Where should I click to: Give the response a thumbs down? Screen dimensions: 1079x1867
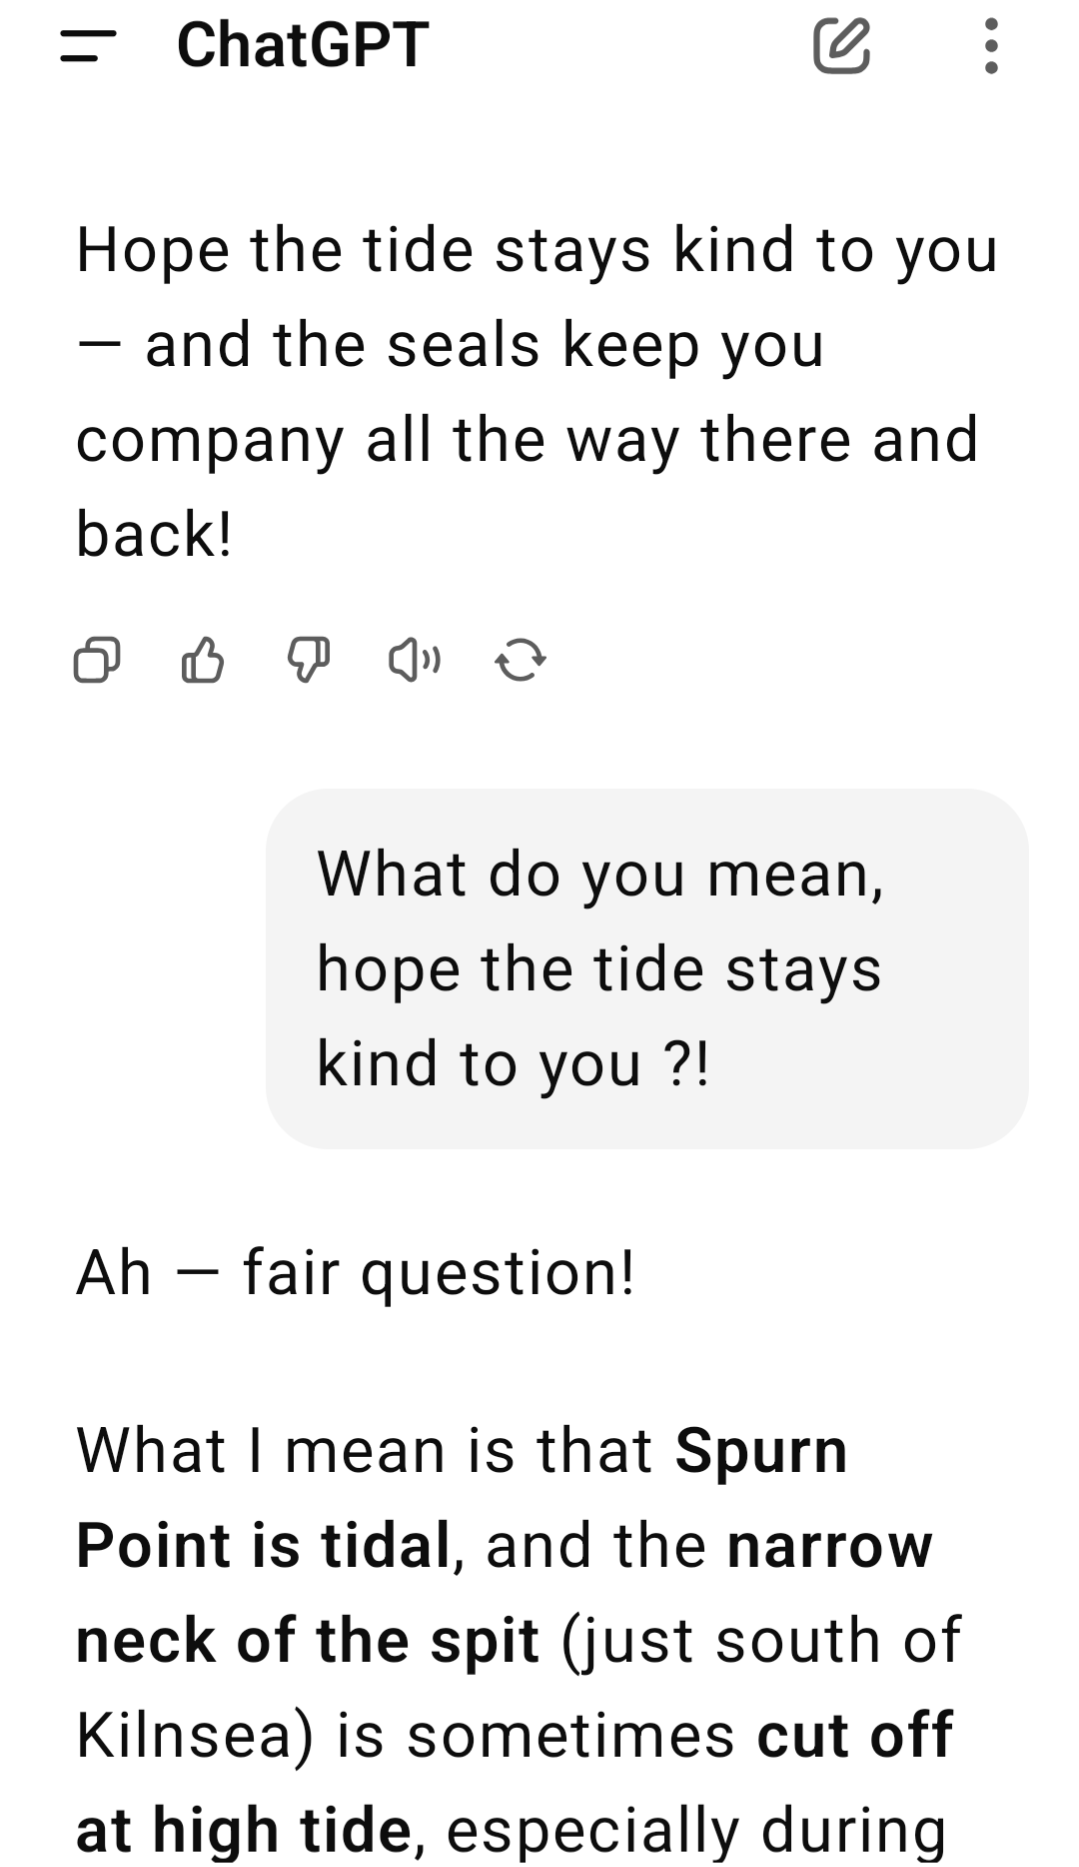coord(309,660)
